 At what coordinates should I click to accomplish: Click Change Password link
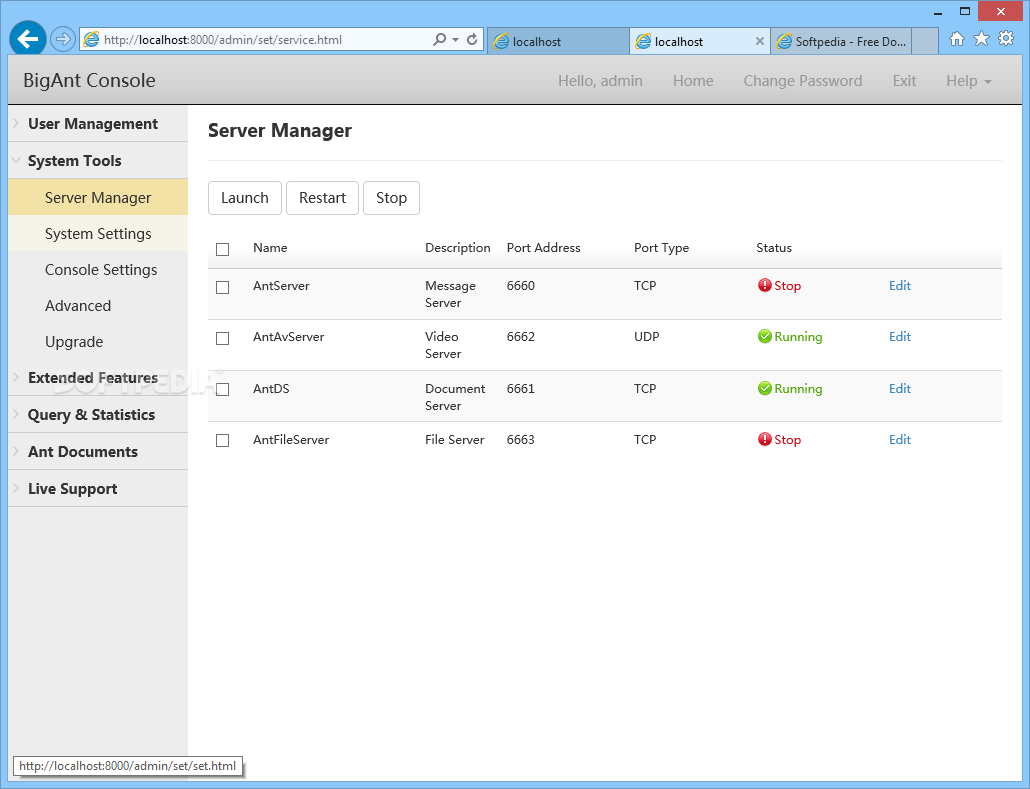[x=803, y=81]
